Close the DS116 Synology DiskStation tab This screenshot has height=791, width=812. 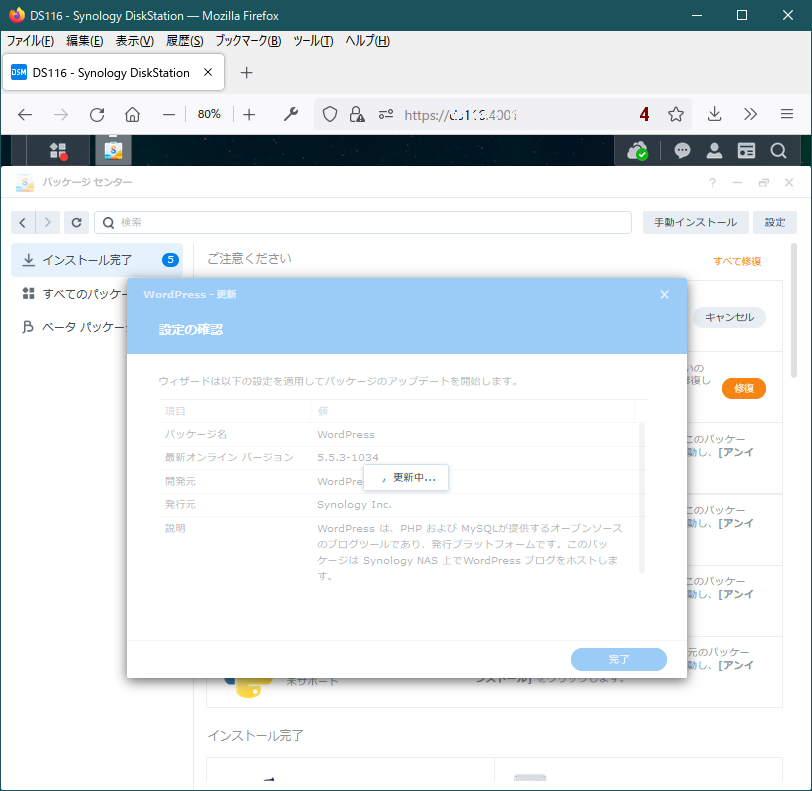click(x=208, y=73)
